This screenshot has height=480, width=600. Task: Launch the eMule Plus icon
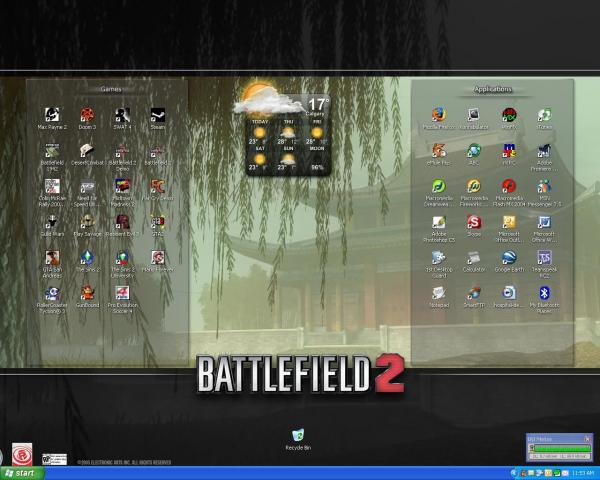click(439, 151)
